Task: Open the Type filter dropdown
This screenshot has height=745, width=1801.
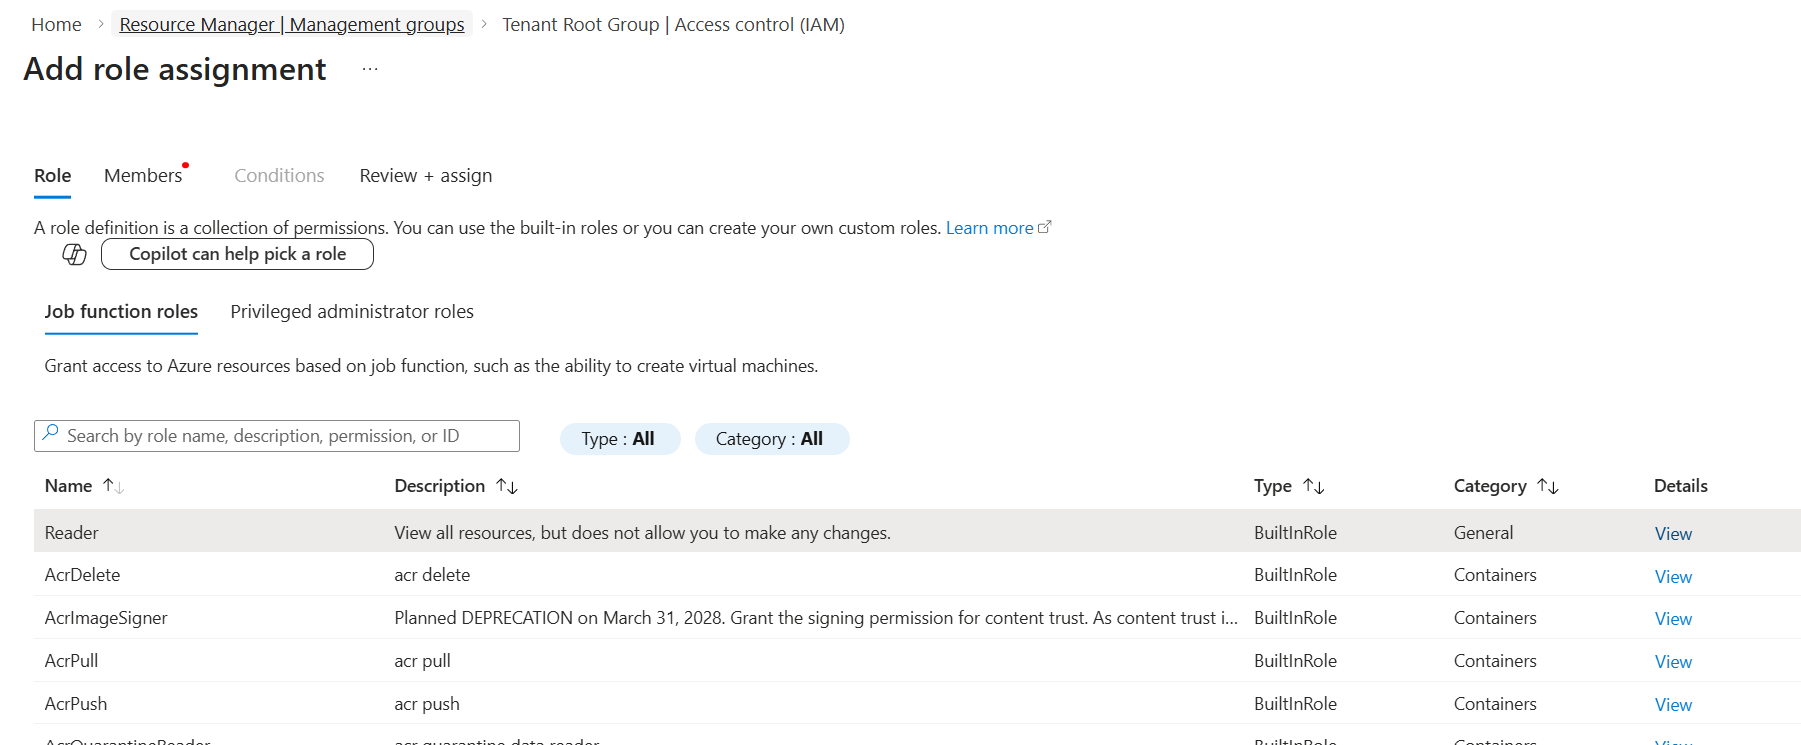Action: pos(619,439)
